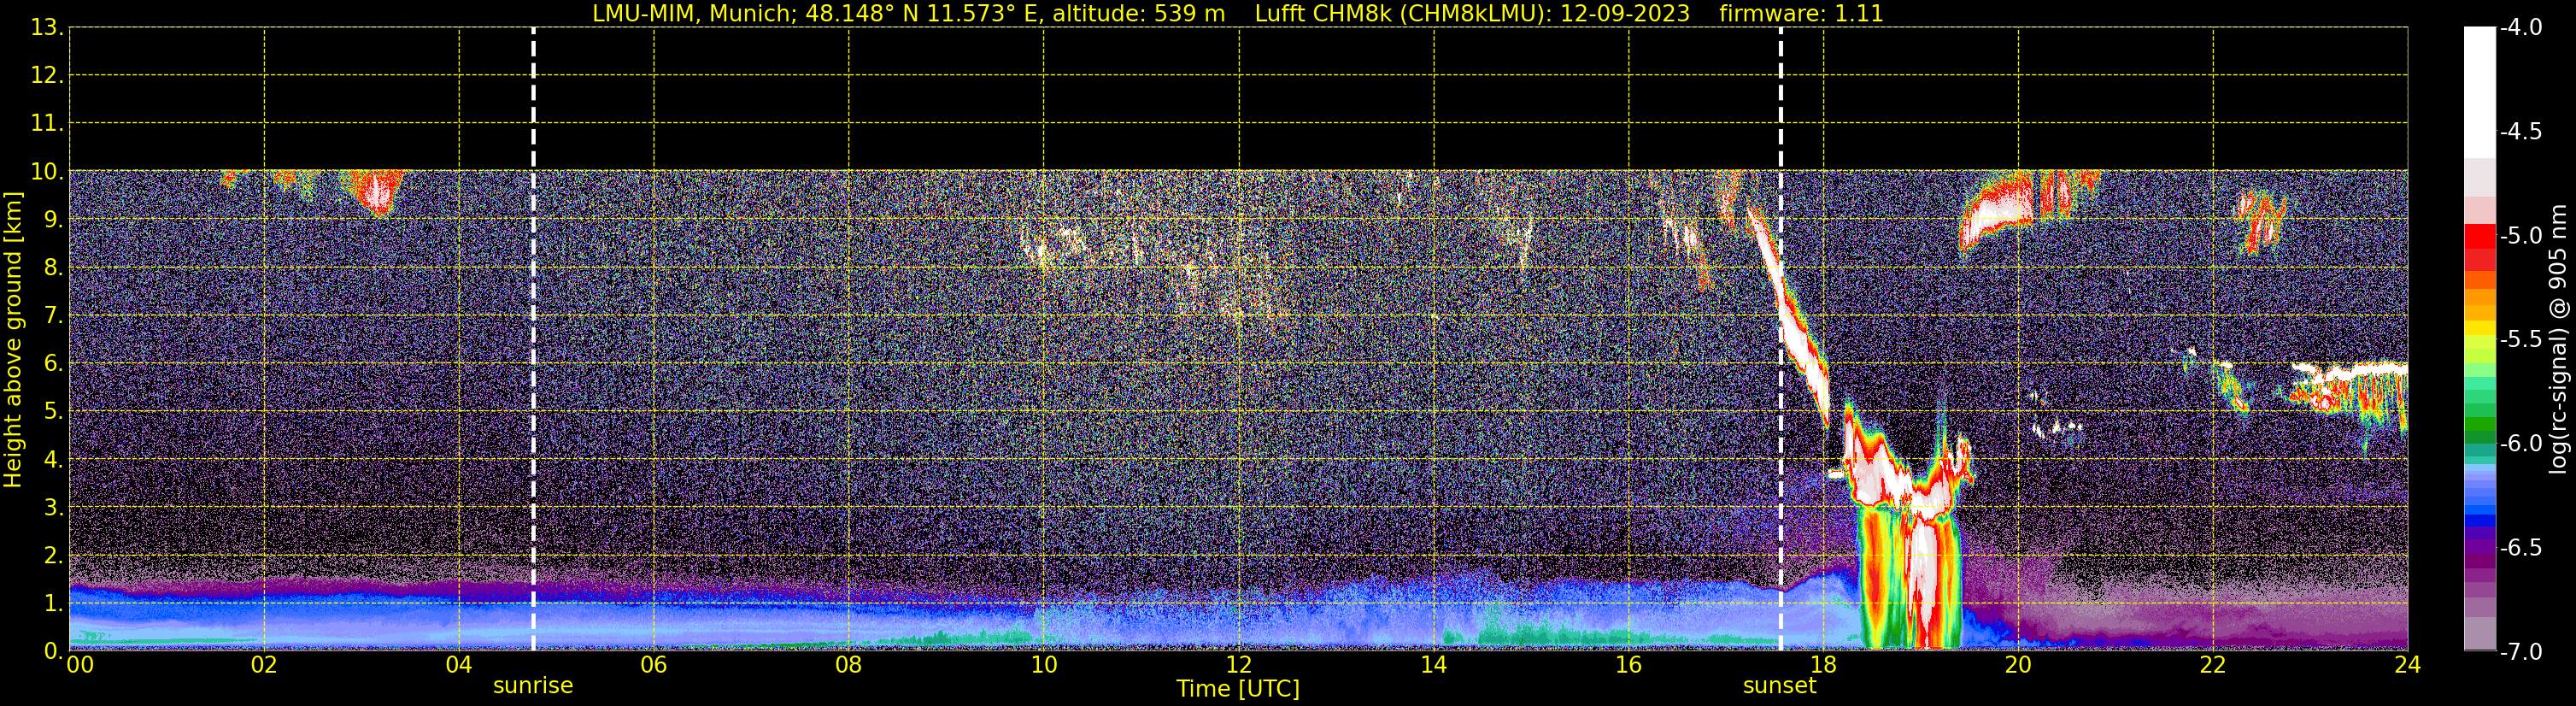Click the '13.' height axis tick label
This screenshot has height=706, width=2576.
pos(47,27)
